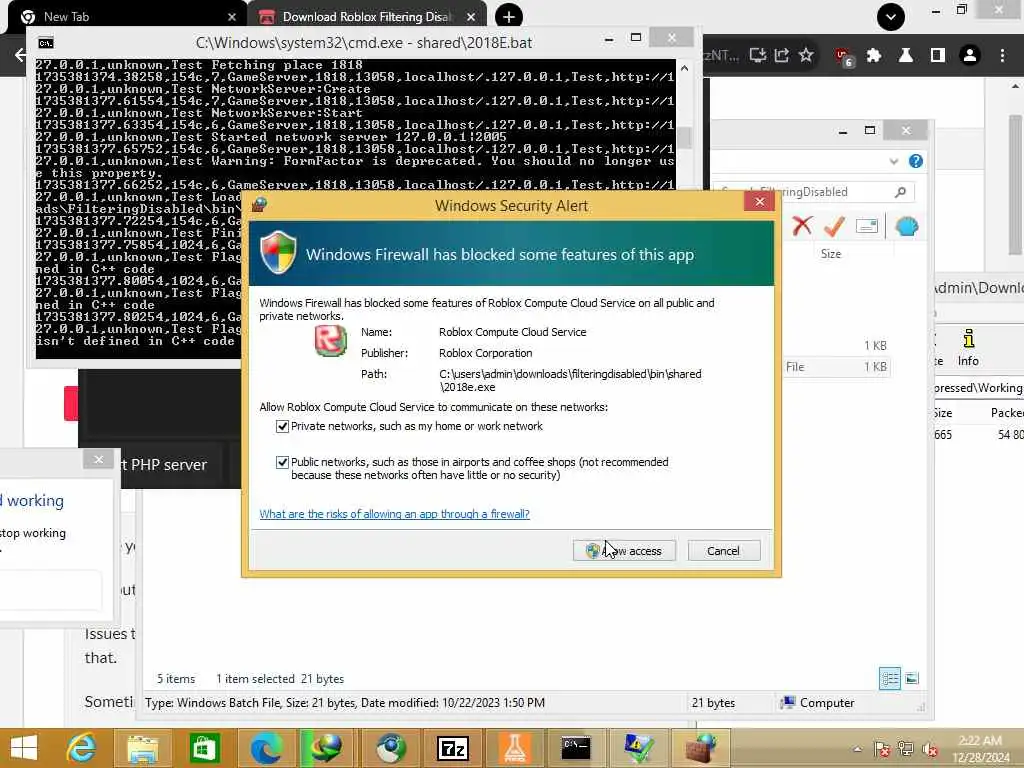Open the browser profile avatar
The height and width of the screenshot is (768, 1024).
(x=970, y=56)
